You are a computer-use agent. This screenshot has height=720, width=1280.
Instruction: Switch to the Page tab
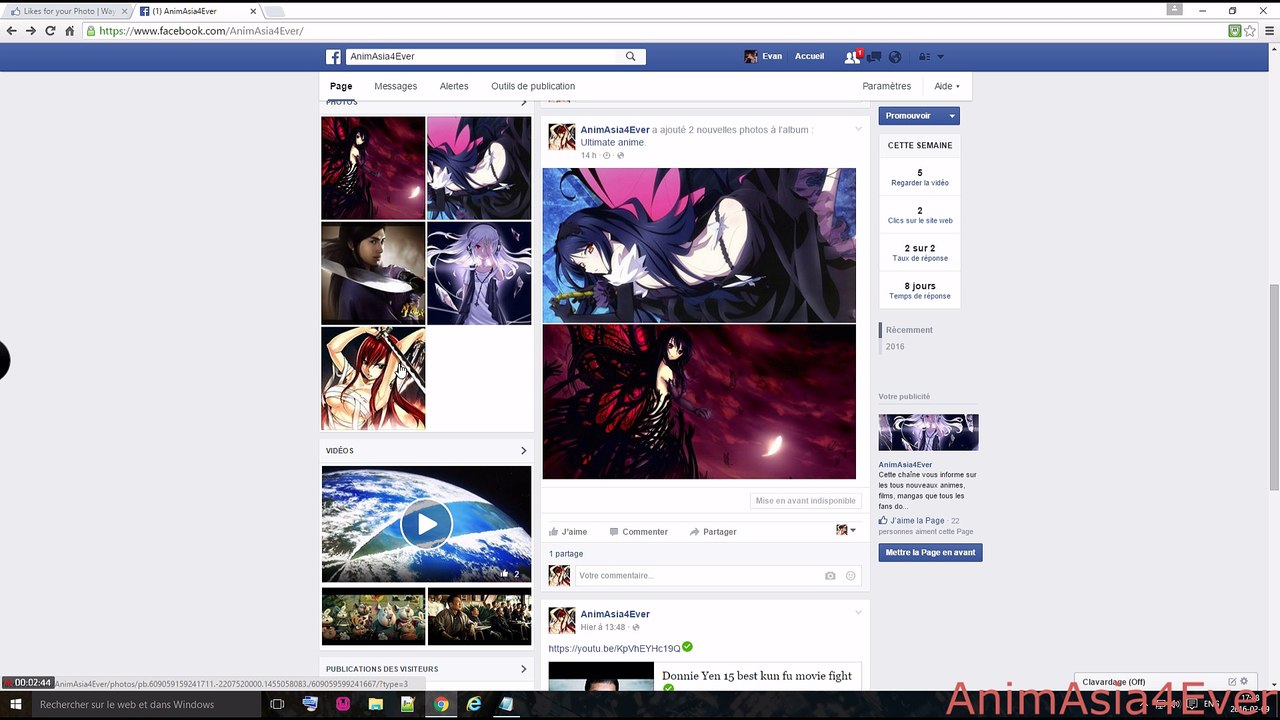tap(341, 86)
